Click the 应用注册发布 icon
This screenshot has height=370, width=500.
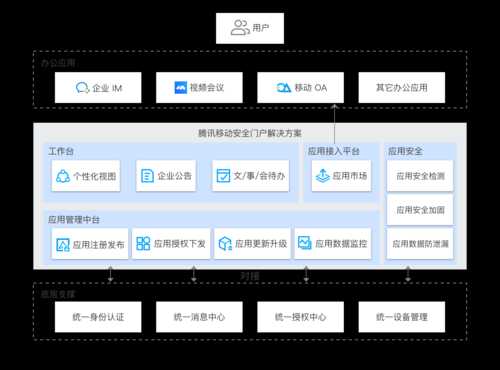63,244
